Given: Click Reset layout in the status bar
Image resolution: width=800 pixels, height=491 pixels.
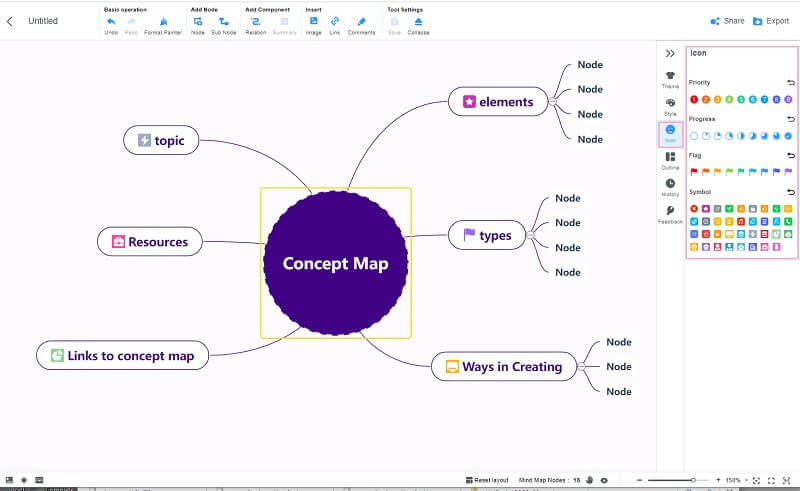Looking at the screenshot, I should pyautogui.click(x=487, y=480).
